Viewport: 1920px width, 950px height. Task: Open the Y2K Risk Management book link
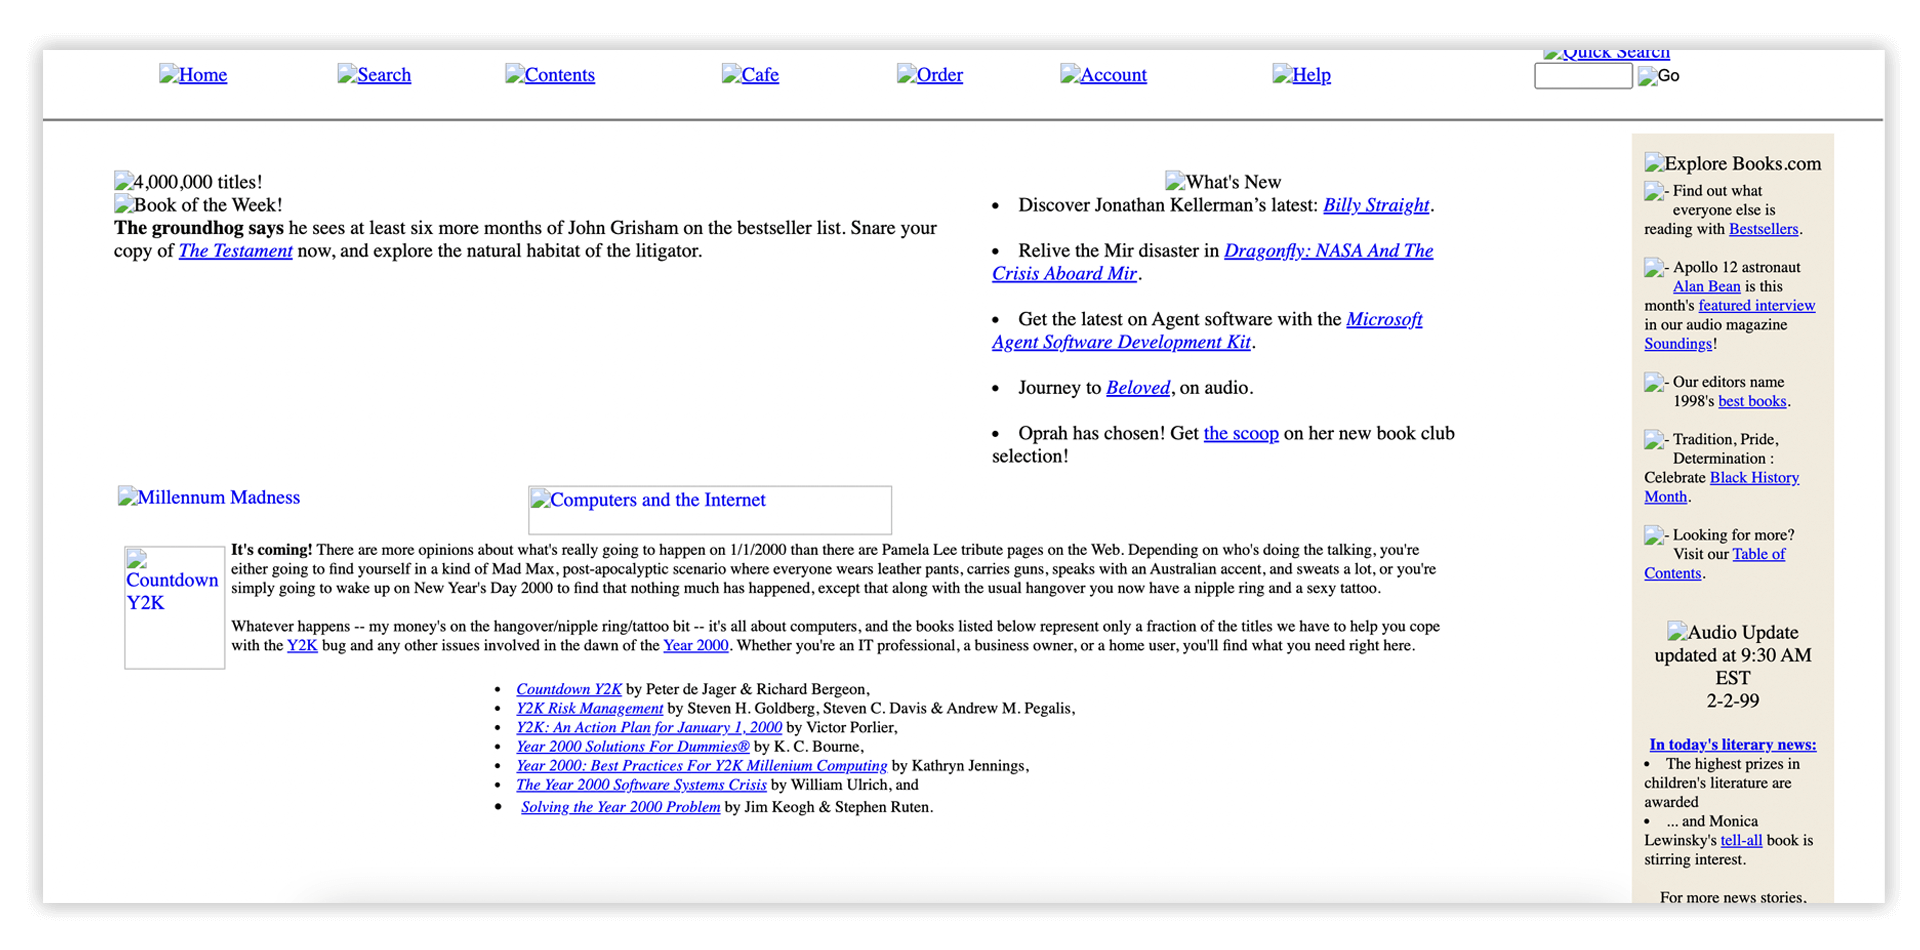(589, 708)
